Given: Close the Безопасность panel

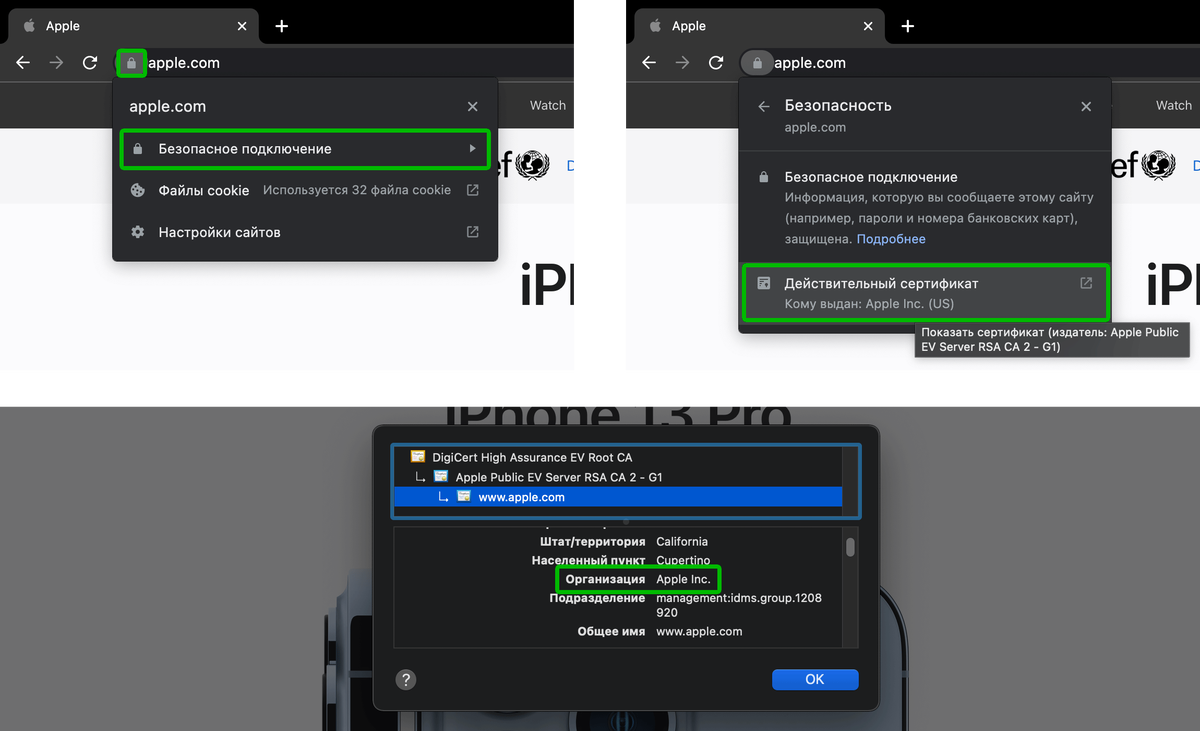Looking at the screenshot, I should 1087,106.
